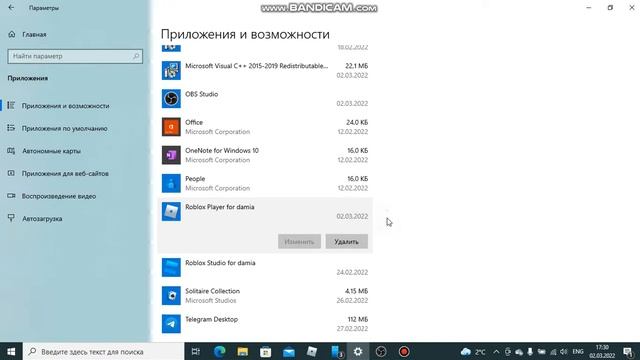Click the OneNote for Windows 10 icon
The height and width of the screenshot is (360, 640).
coord(171,155)
